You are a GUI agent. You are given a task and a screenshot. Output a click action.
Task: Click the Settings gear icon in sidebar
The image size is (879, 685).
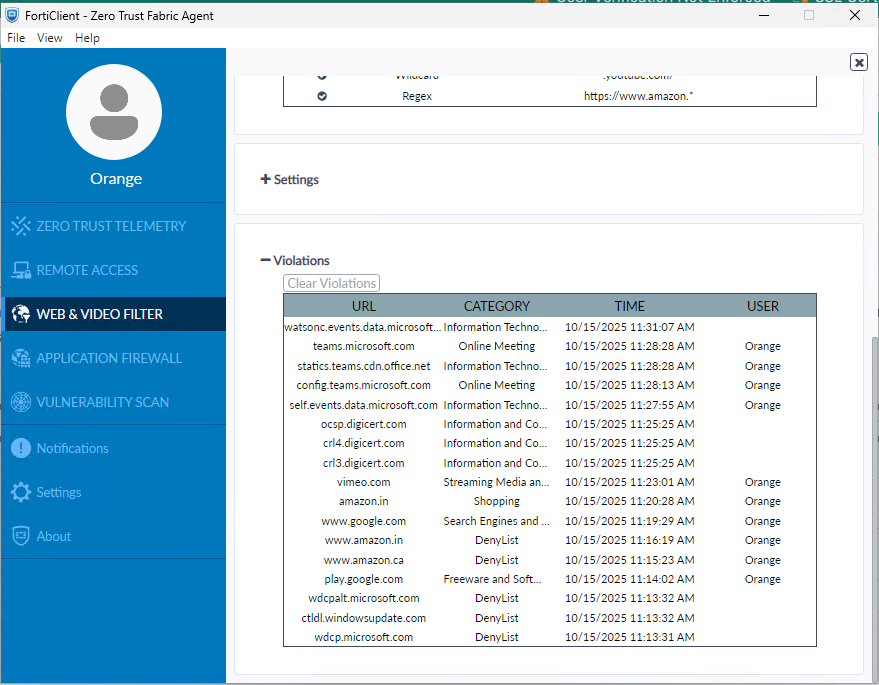tap(21, 492)
